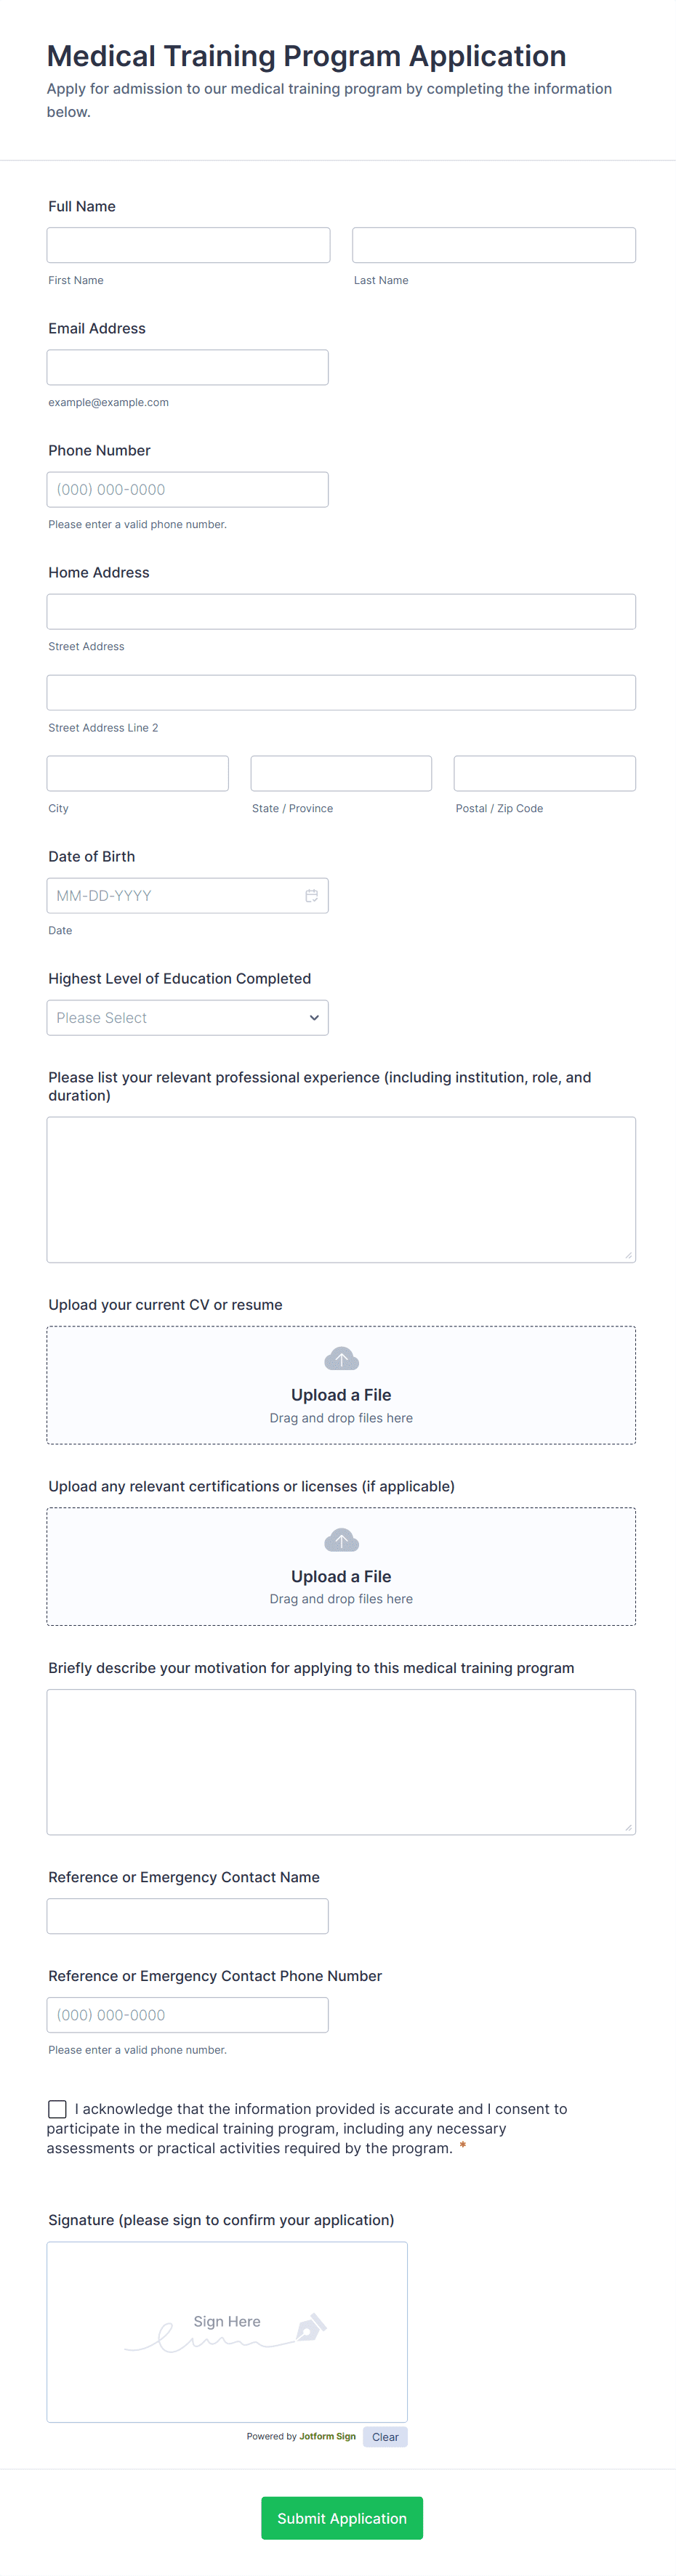Click into the Last Name field
This screenshot has width=676, height=2576.
494,245
